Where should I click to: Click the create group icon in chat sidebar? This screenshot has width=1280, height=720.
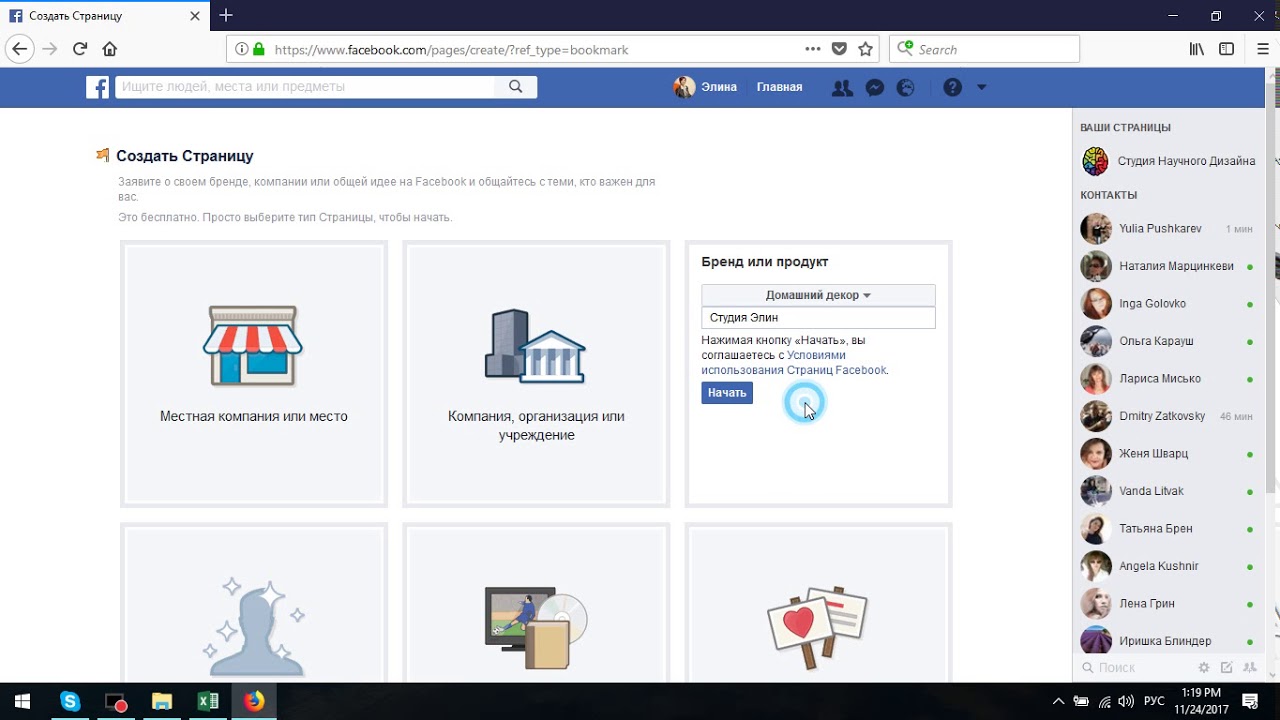click(x=1250, y=667)
